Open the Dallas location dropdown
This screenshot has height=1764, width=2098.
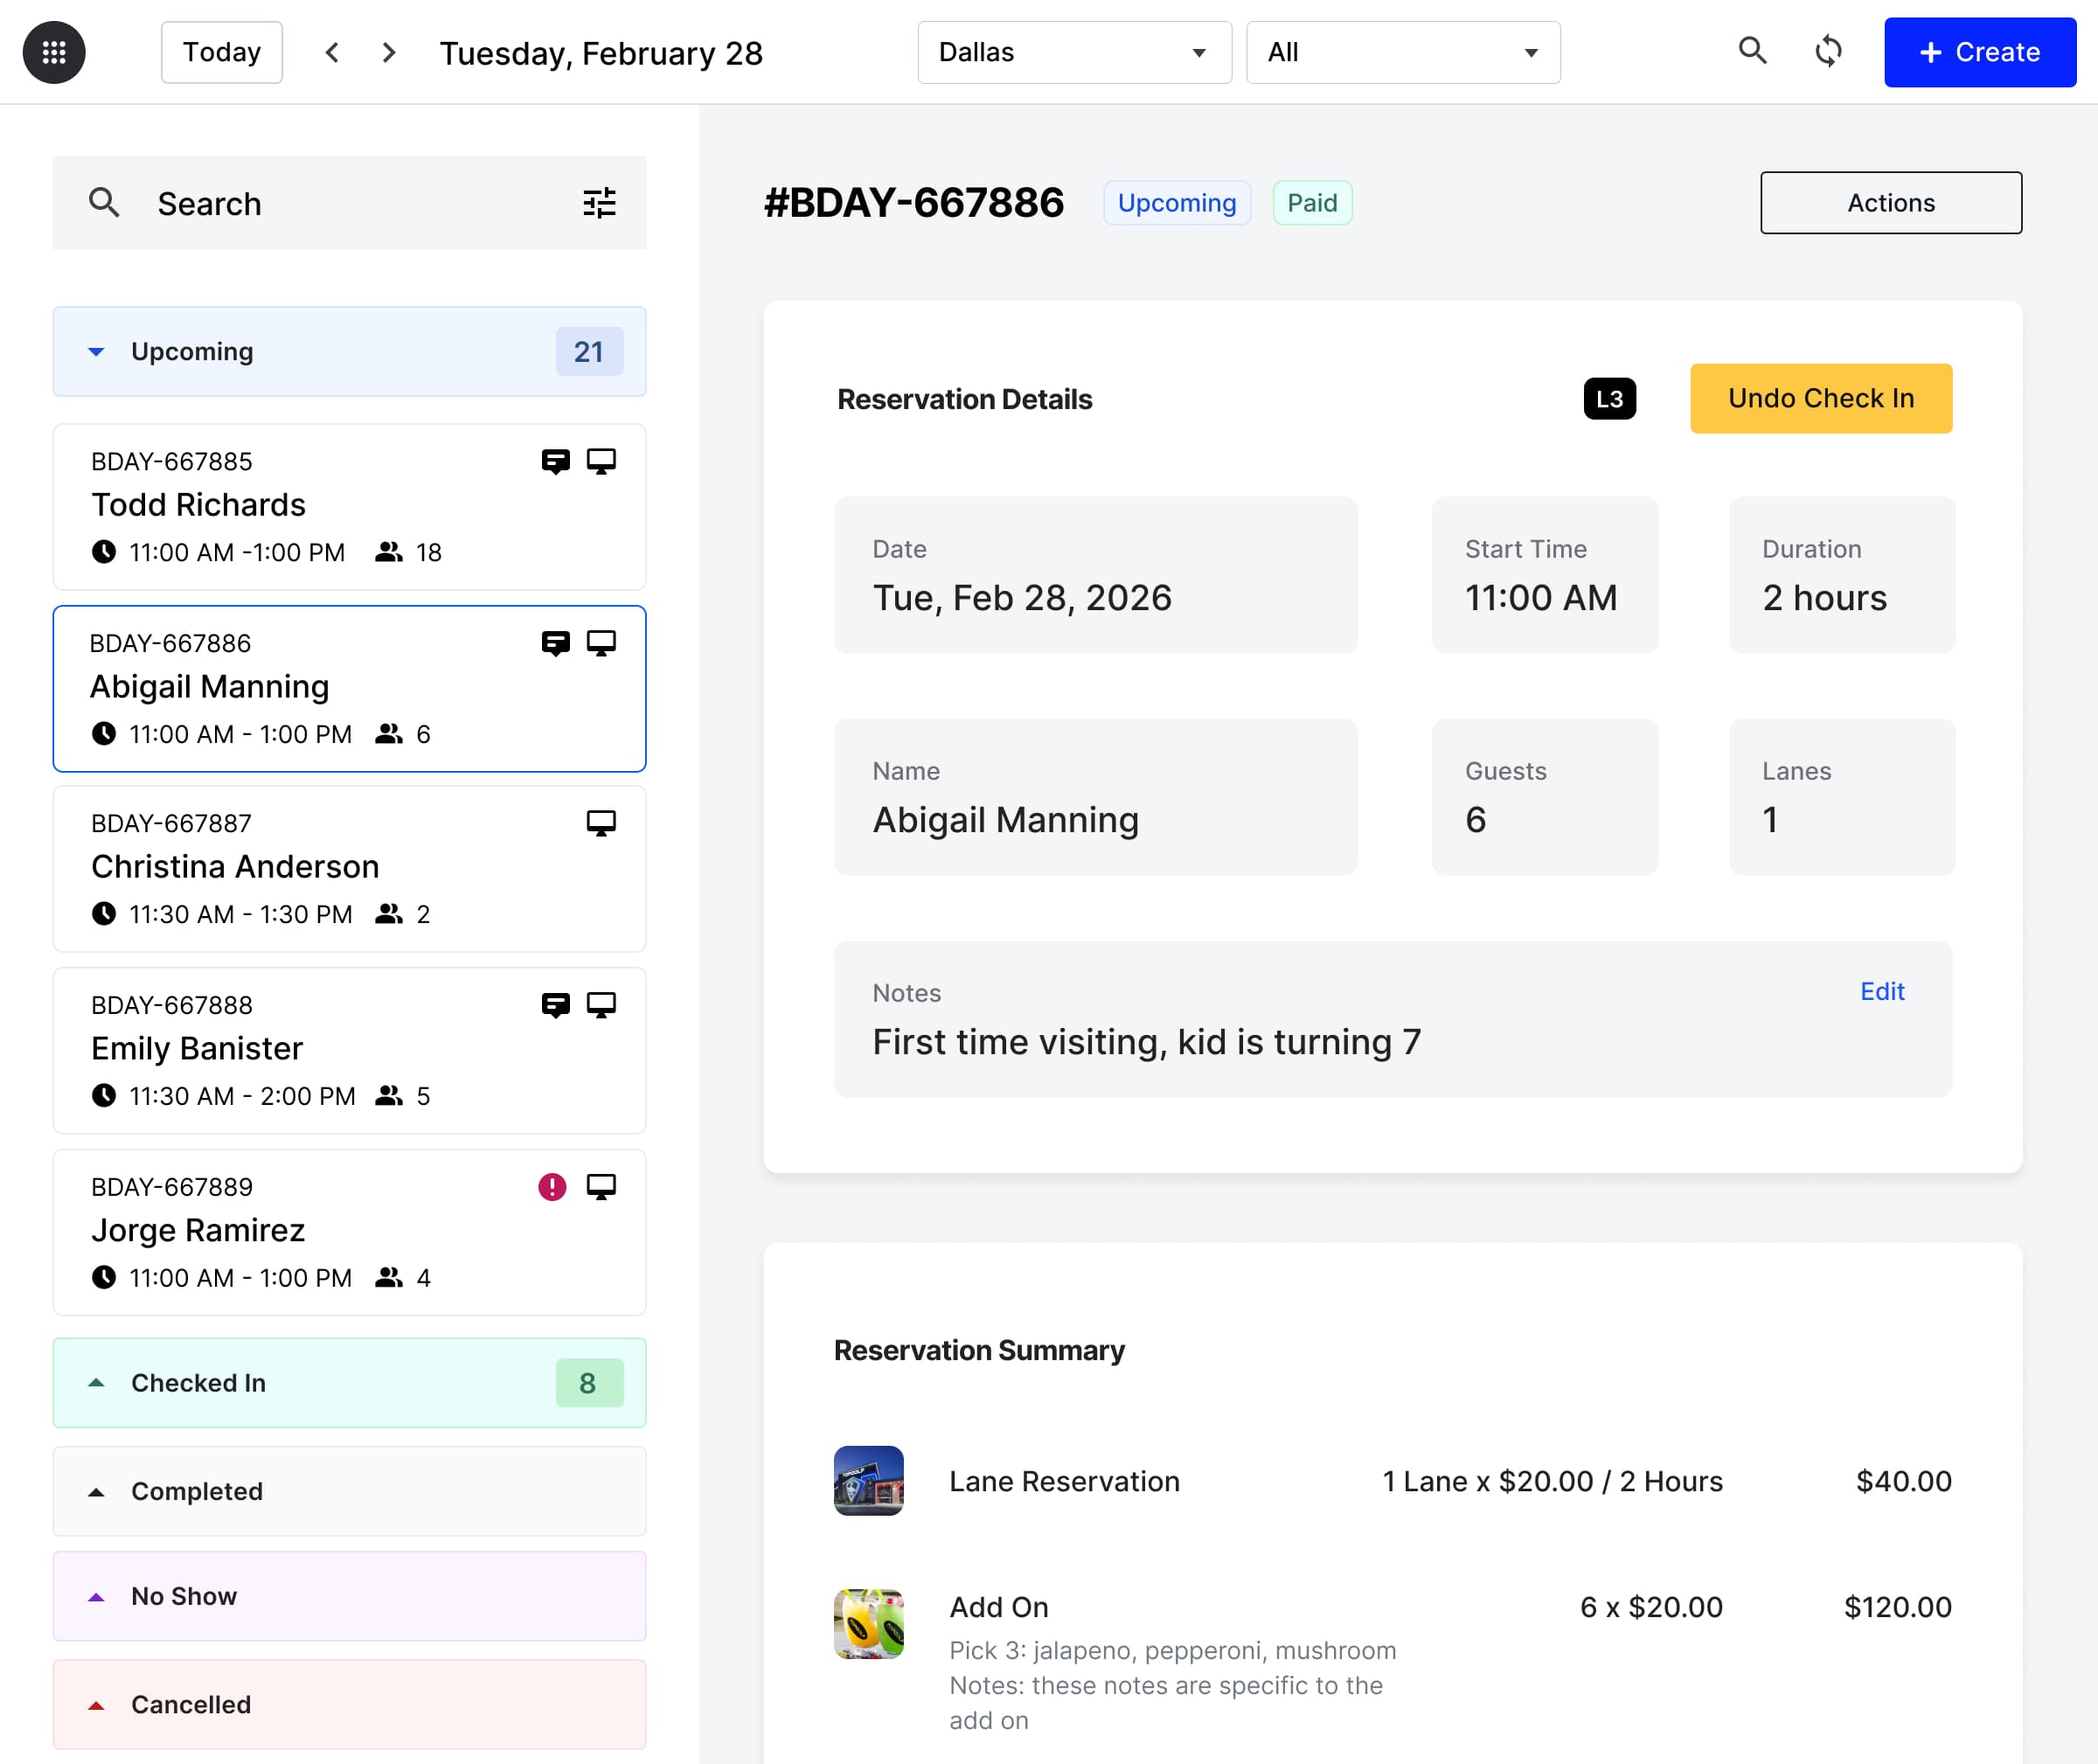coord(1074,52)
